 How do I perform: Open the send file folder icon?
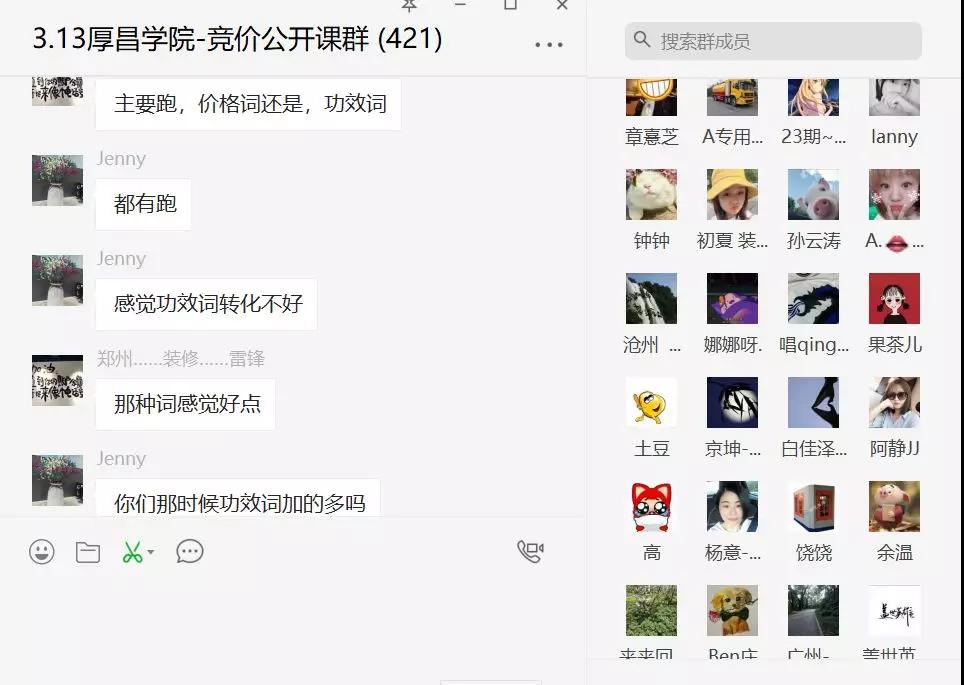pyautogui.click(x=88, y=552)
